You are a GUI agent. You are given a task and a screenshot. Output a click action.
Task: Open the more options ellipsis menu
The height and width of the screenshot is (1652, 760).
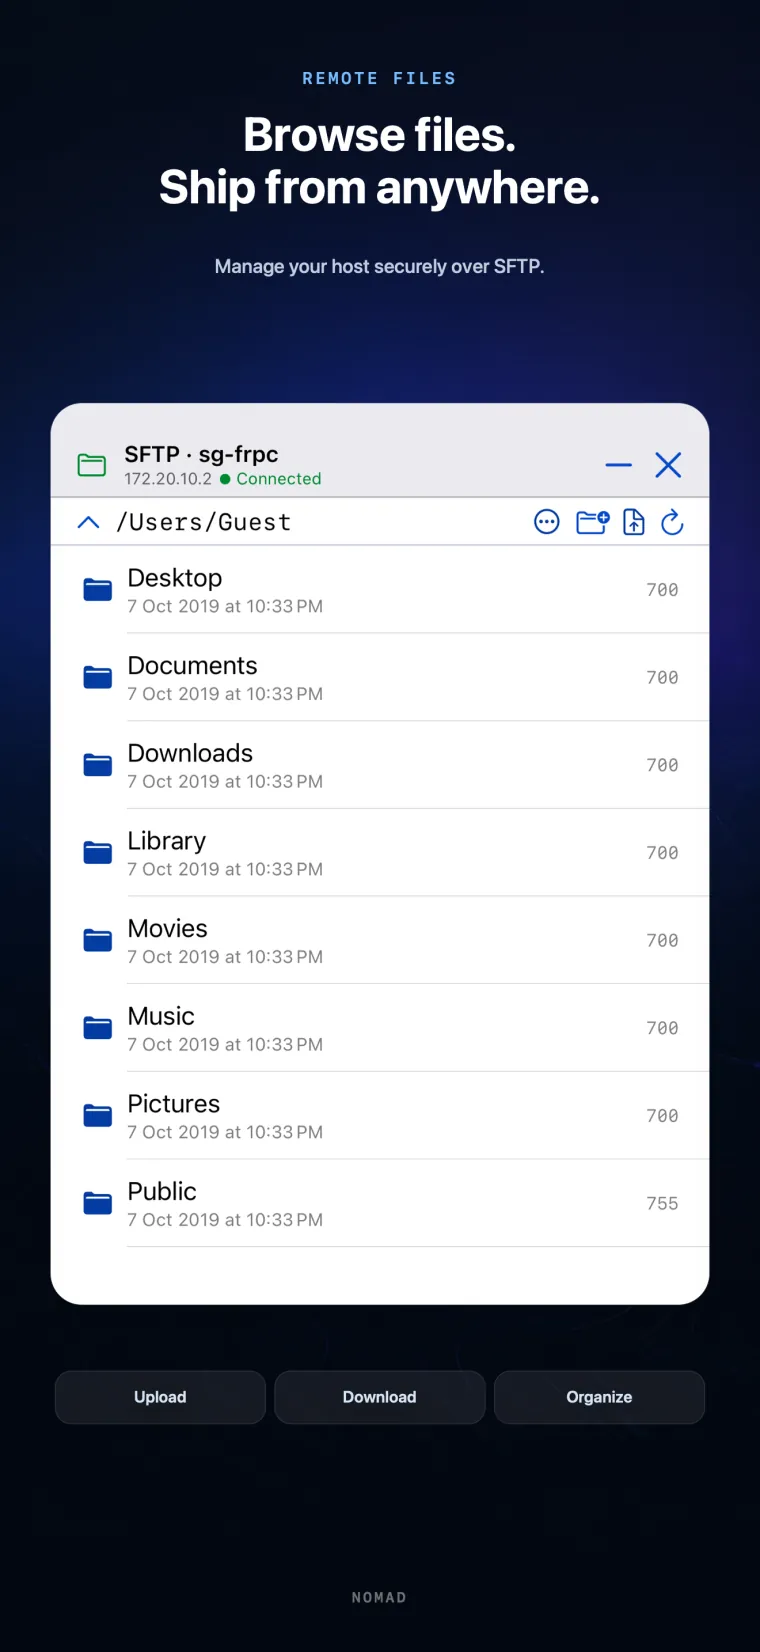point(547,522)
